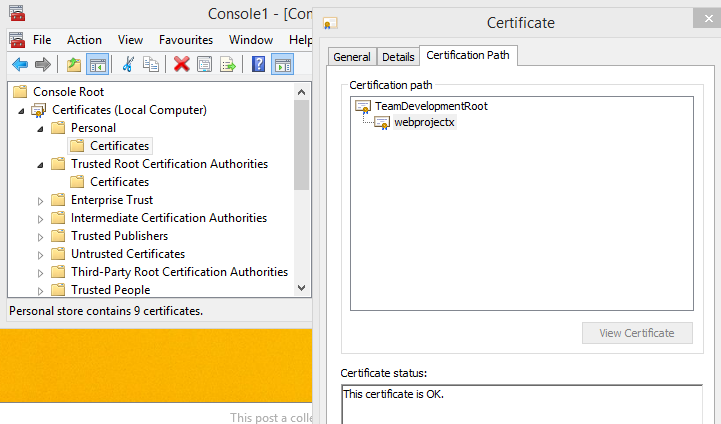This screenshot has width=721, height=424.
Task: Click the tree pane scroll down arrow
Action: pyautogui.click(x=303, y=288)
